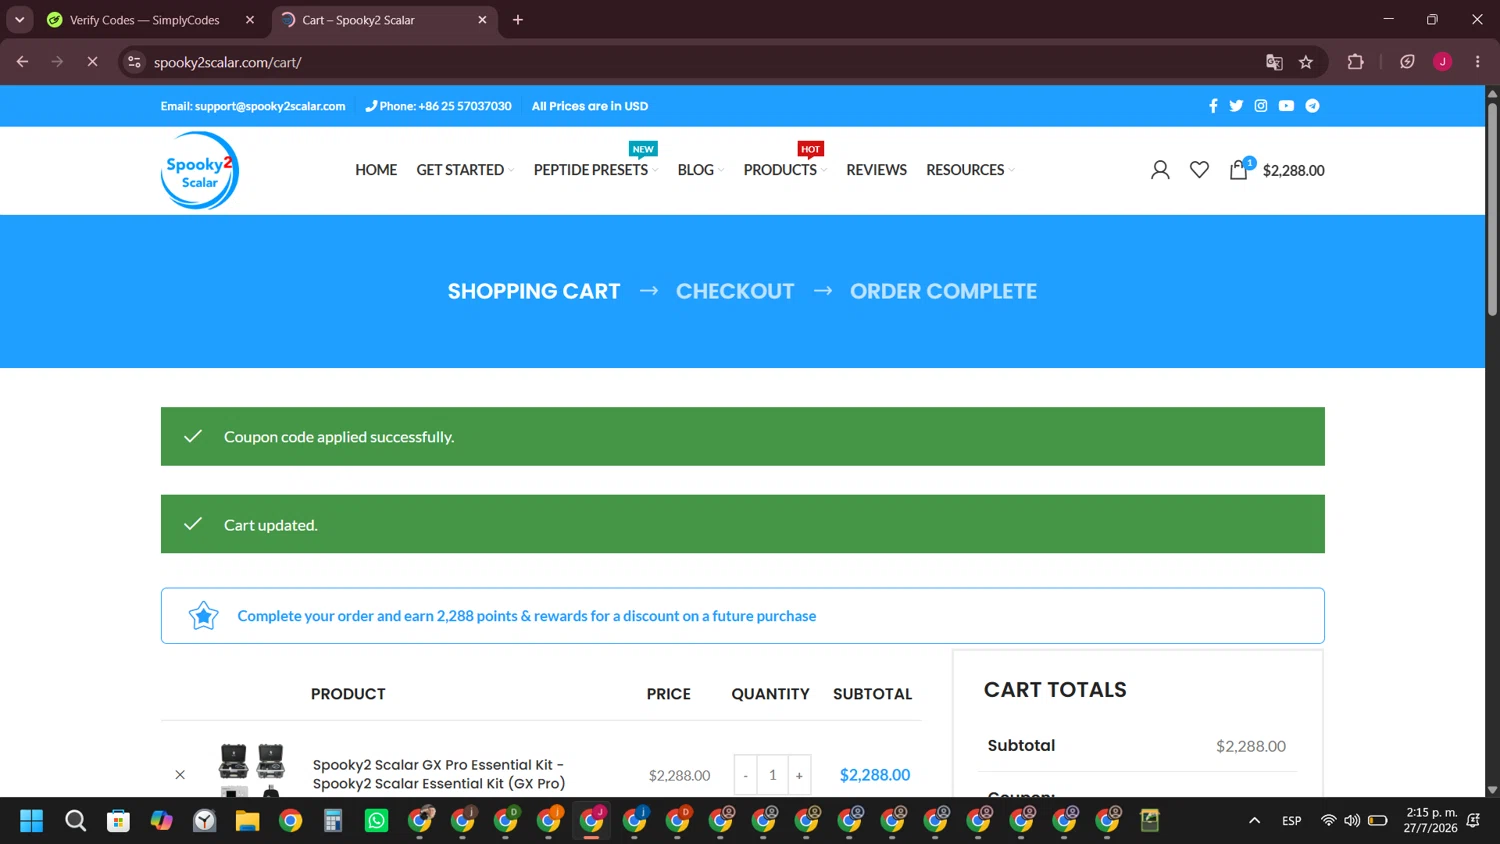This screenshot has width=1500, height=844.
Task: Bookmark this page with the star
Action: click(1306, 62)
